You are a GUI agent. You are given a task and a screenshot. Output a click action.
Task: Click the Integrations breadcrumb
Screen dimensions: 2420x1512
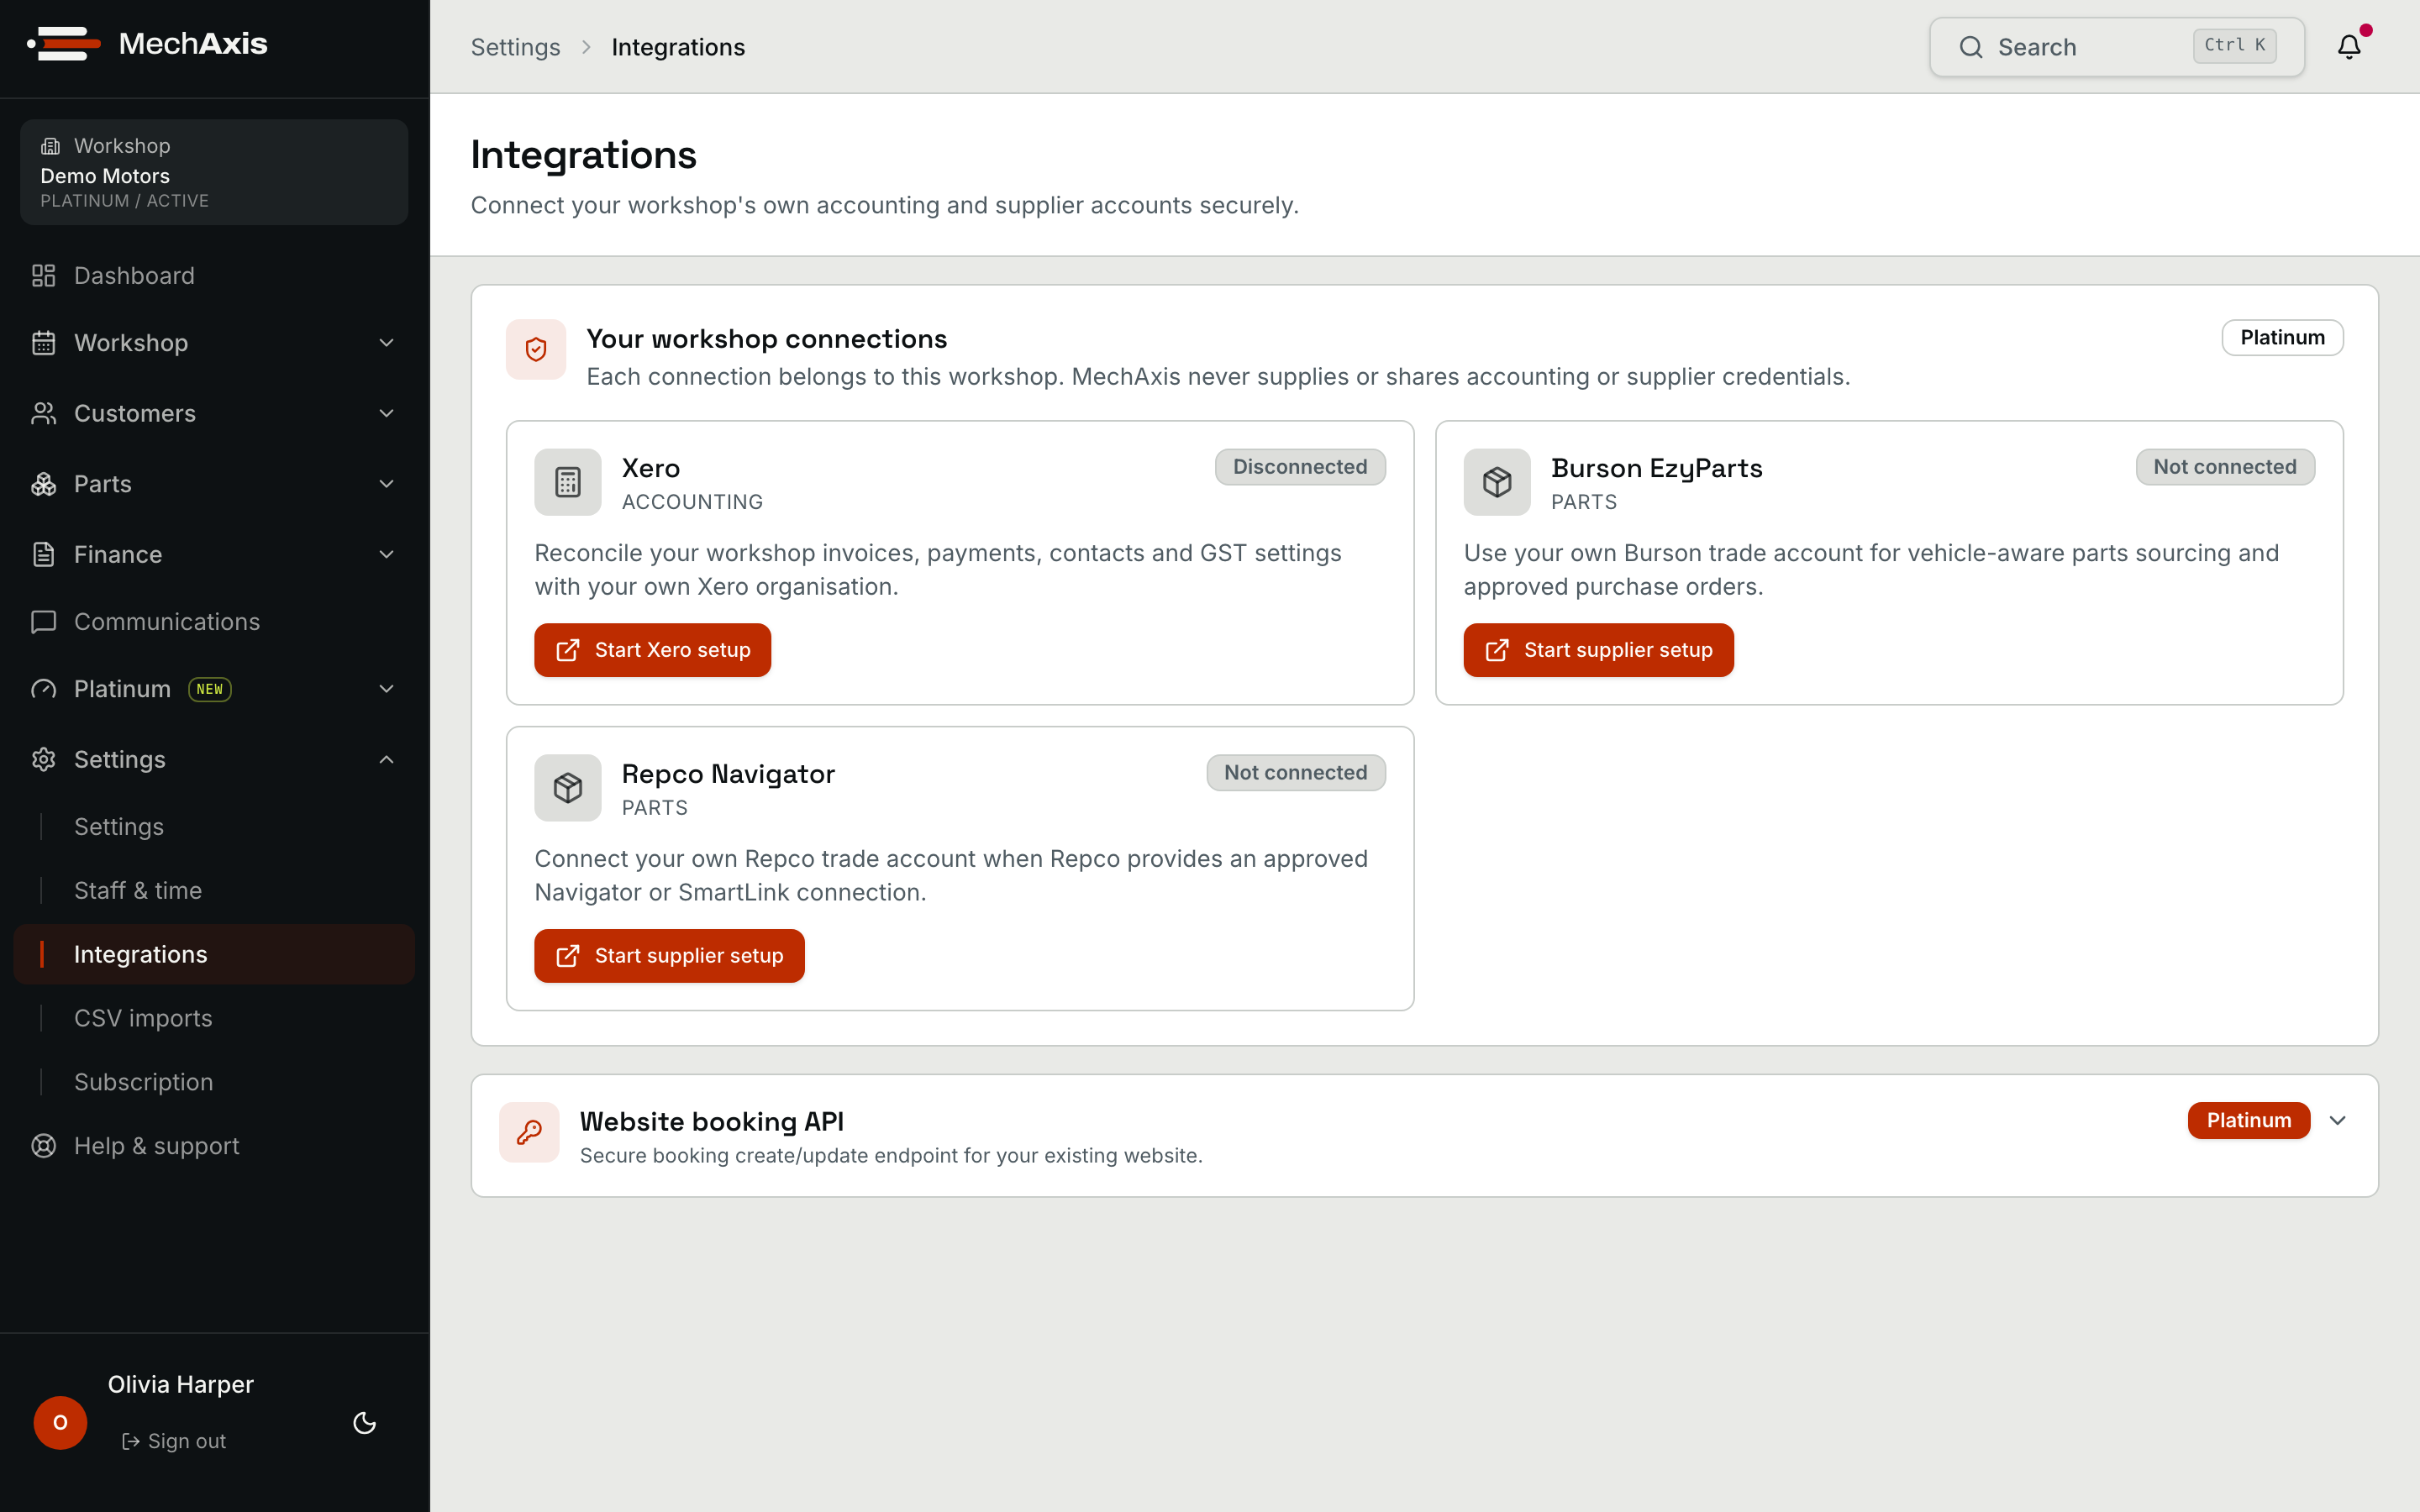[x=678, y=47]
